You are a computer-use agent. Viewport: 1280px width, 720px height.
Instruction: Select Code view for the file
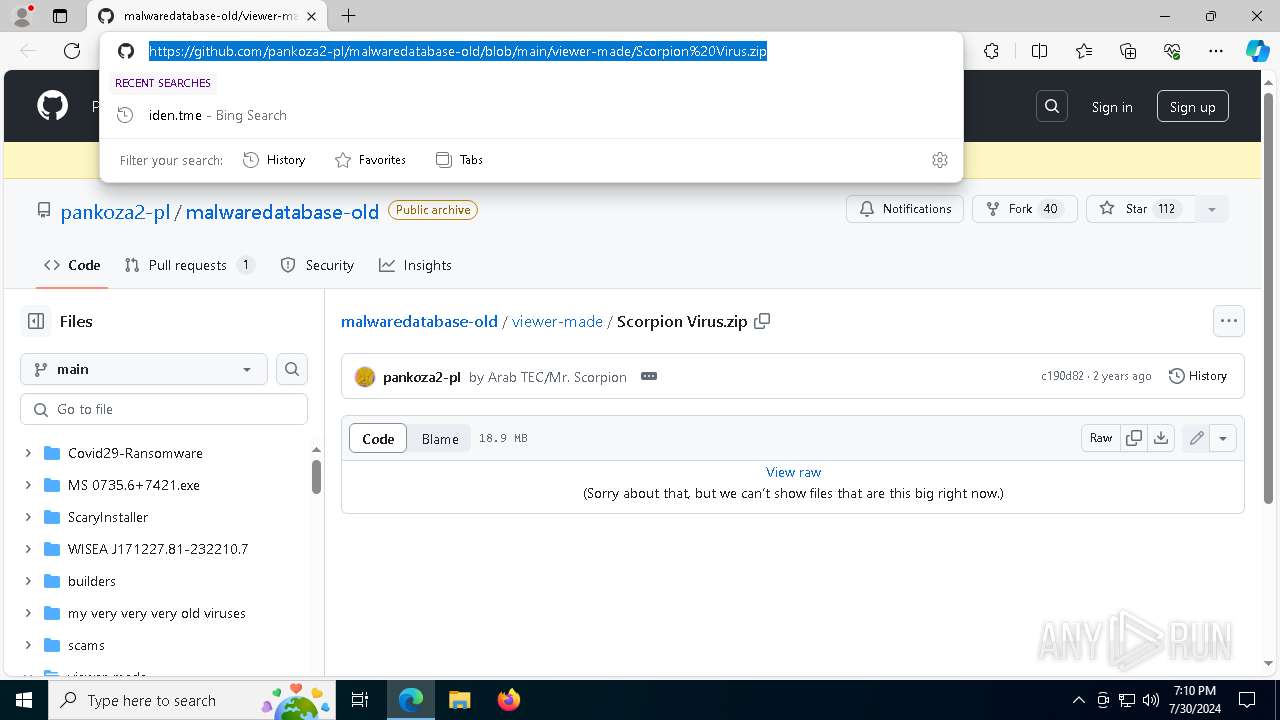[378, 438]
